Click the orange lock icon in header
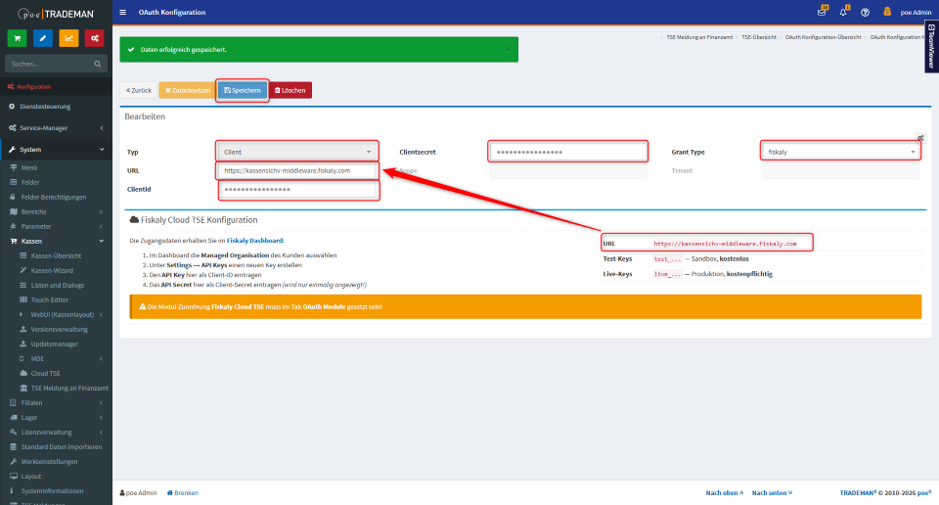The width and height of the screenshot is (939, 505). (887, 12)
